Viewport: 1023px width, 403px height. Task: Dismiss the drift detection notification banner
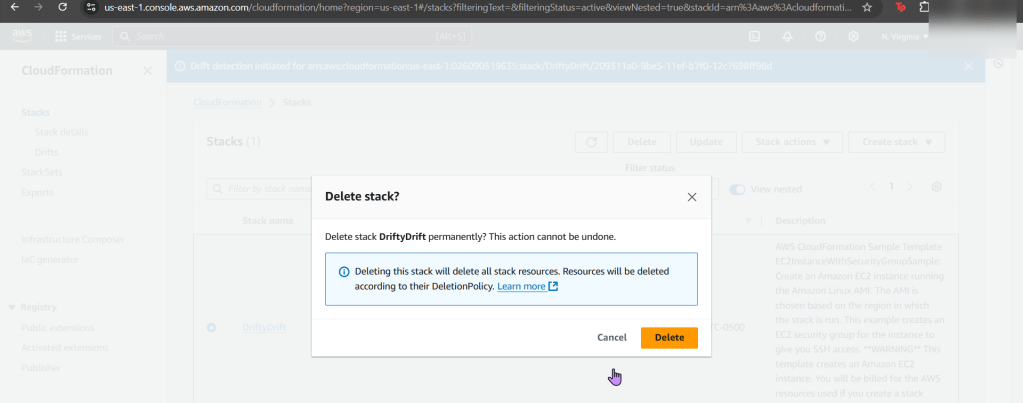click(x=967, y=66)
